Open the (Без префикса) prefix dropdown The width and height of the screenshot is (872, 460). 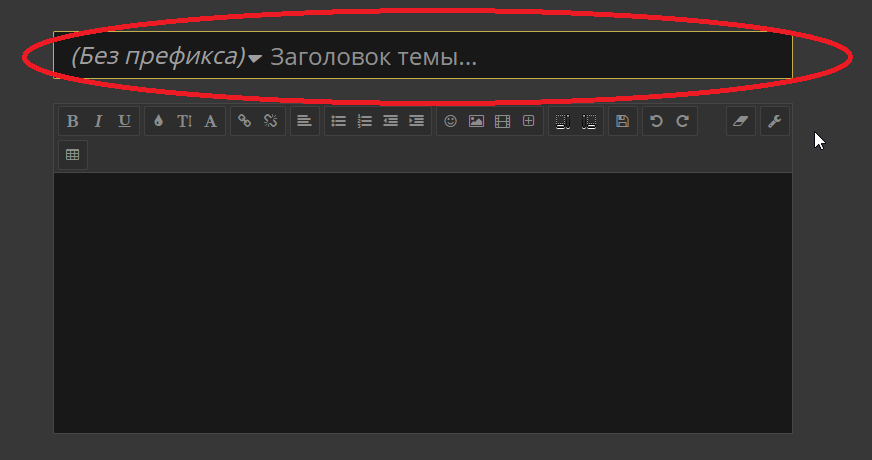pos(166,57)
